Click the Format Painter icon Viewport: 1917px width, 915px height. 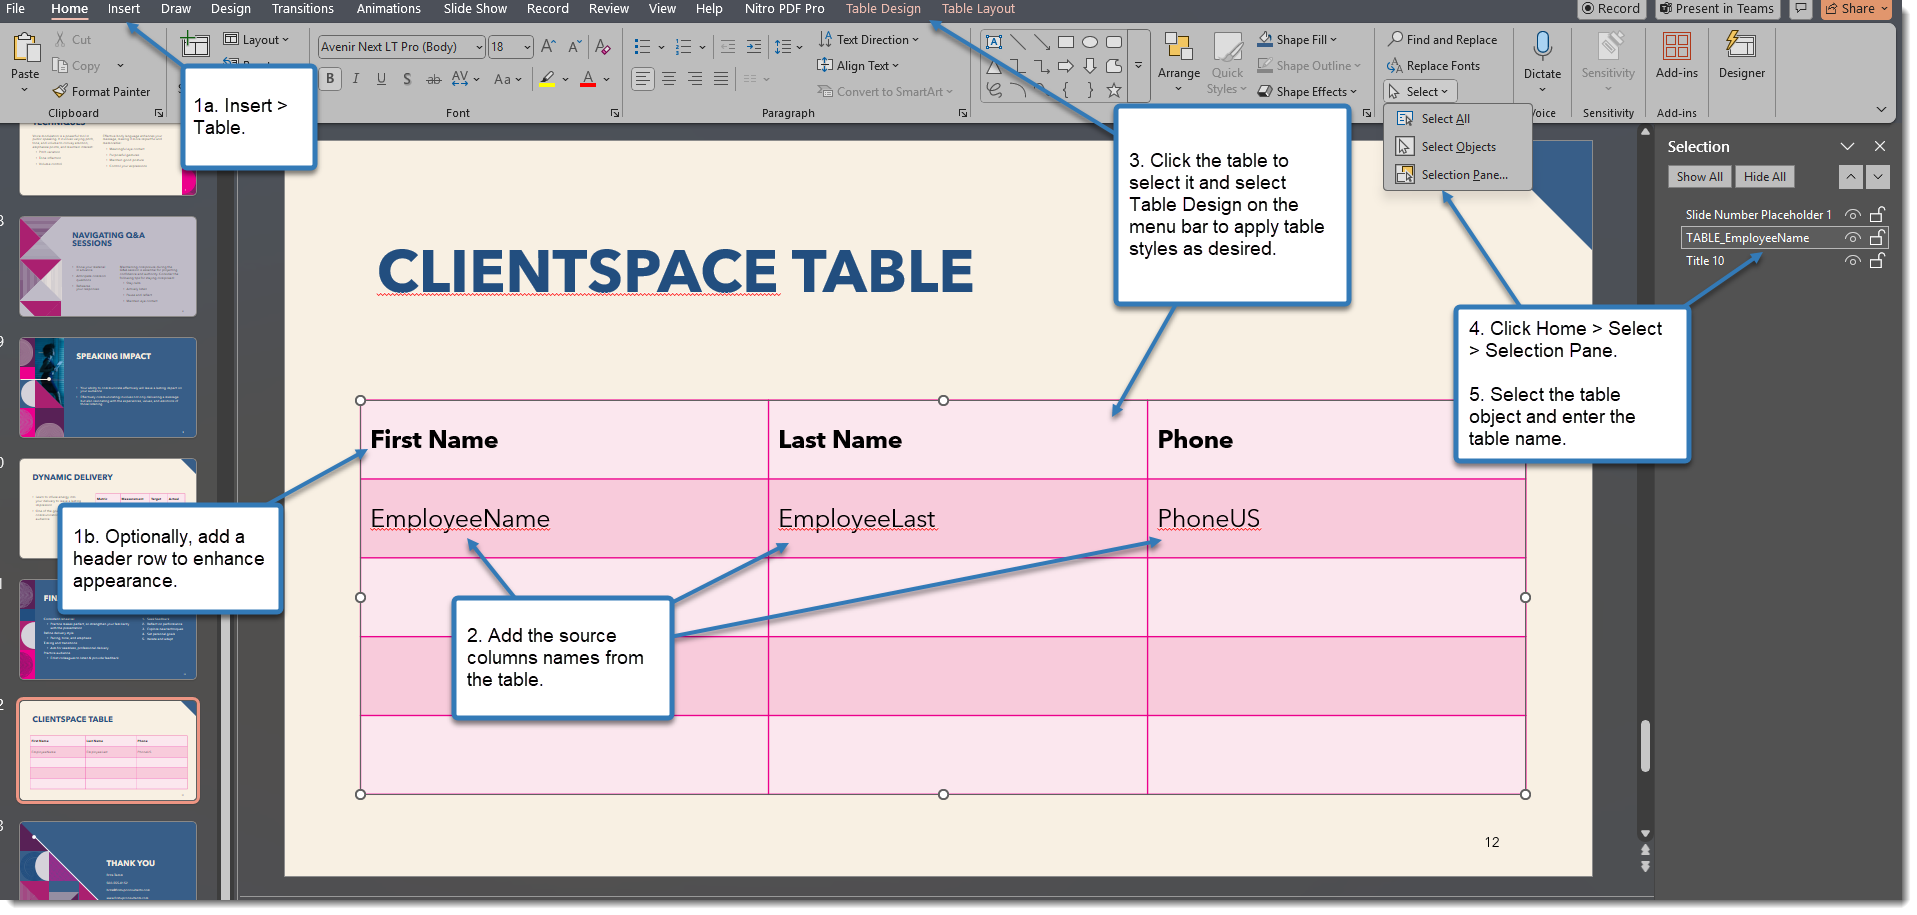click(61, 91)
